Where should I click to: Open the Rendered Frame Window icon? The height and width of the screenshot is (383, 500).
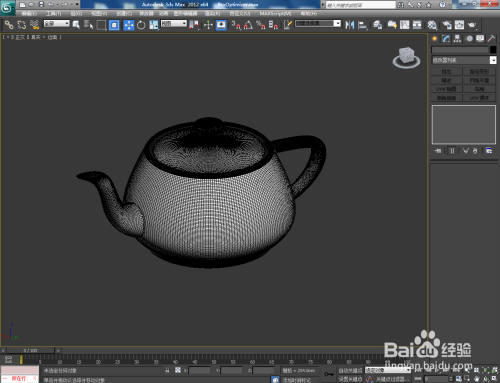click(x=459, y=25)
